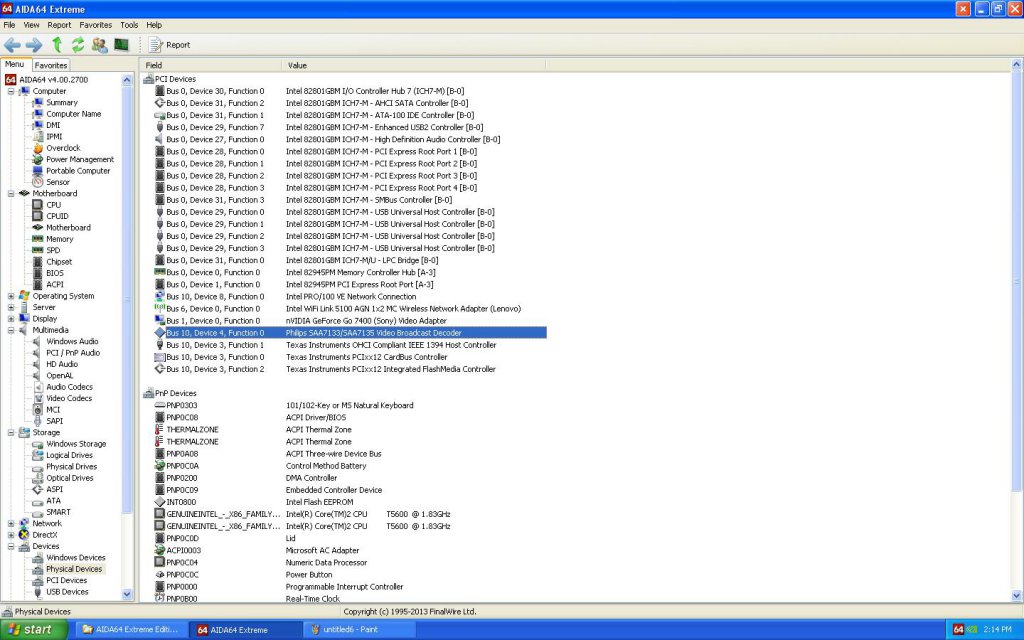The width and height of the screenshot is (1024, 640).
Task: Click the USB Devices tree icon
Action: point(37,592)
